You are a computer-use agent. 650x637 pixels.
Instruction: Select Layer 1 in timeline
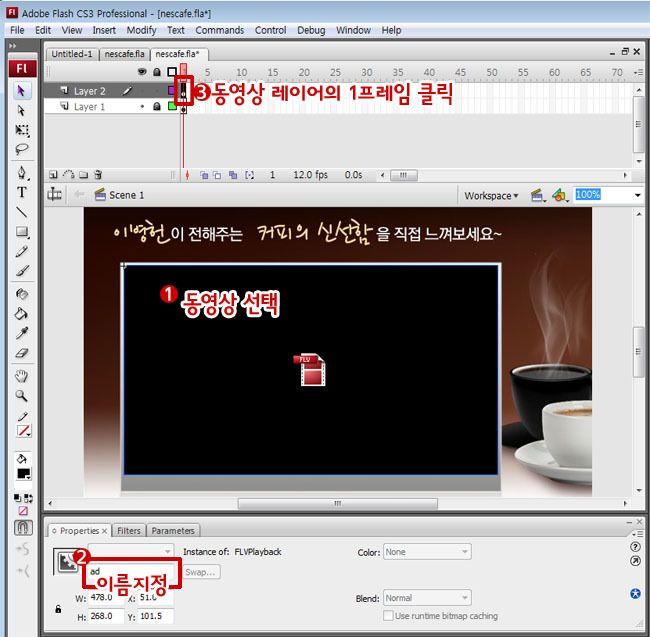[x=89, y=107]
